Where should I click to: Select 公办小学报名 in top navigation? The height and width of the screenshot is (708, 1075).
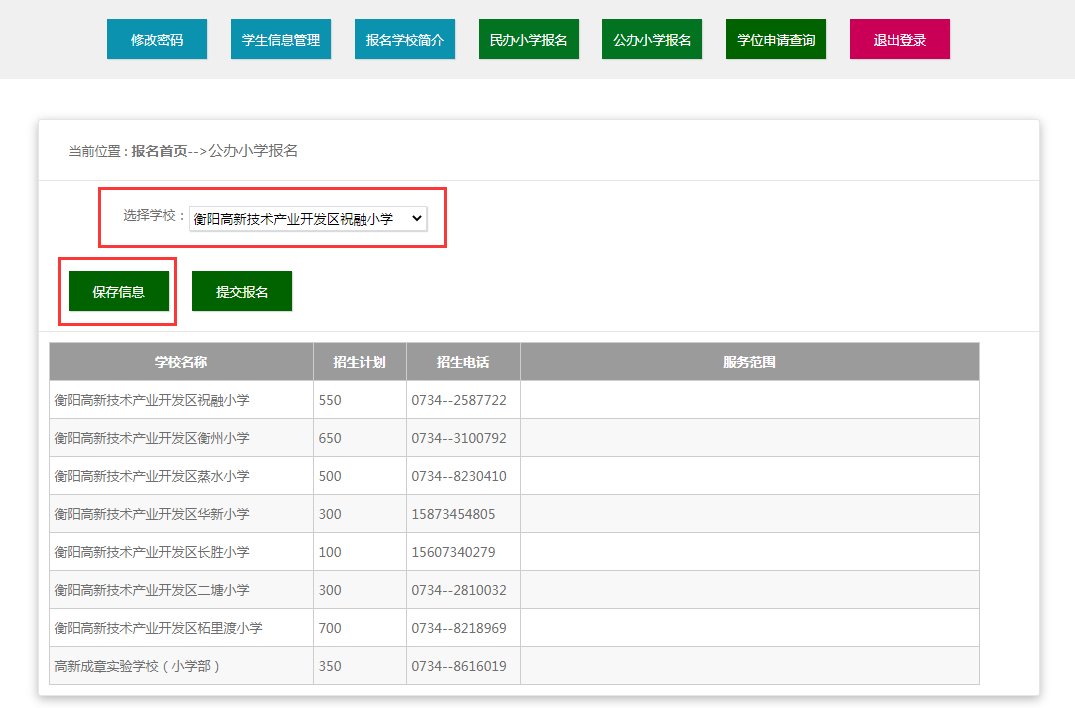tap(652, 40)
